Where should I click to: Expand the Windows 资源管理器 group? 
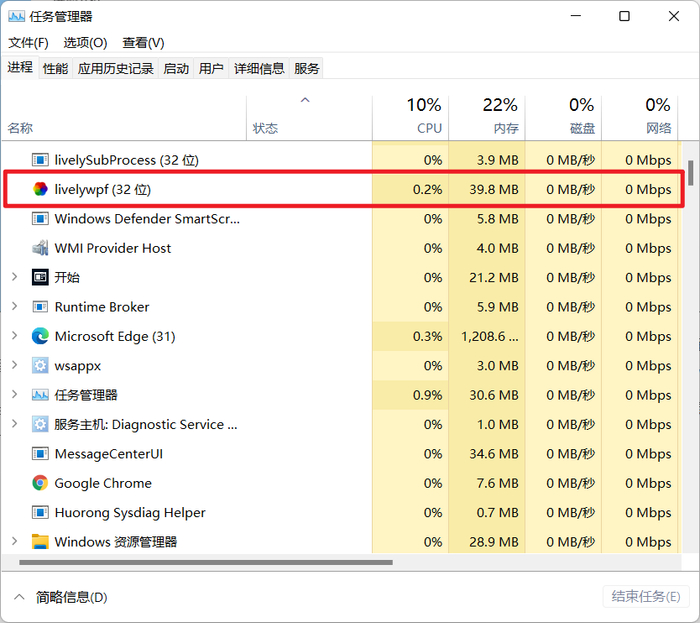click(14, 541)
